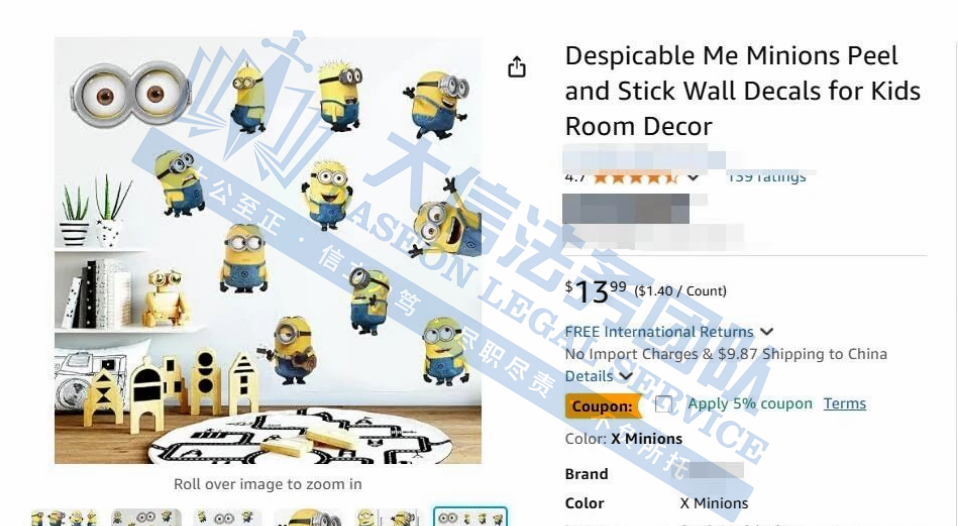Viewport: 958px width, 526px height.
Task: Expand the shipping Details chevron
Action: [626, 376]
